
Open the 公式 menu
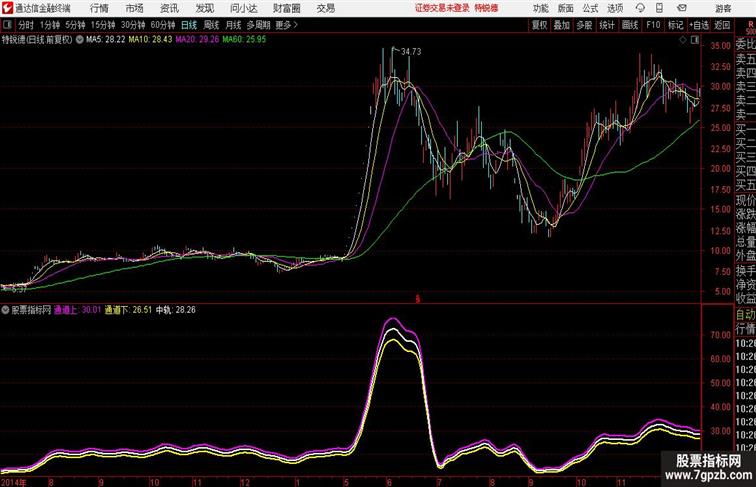pyautogui.click(x=590, y=8)
